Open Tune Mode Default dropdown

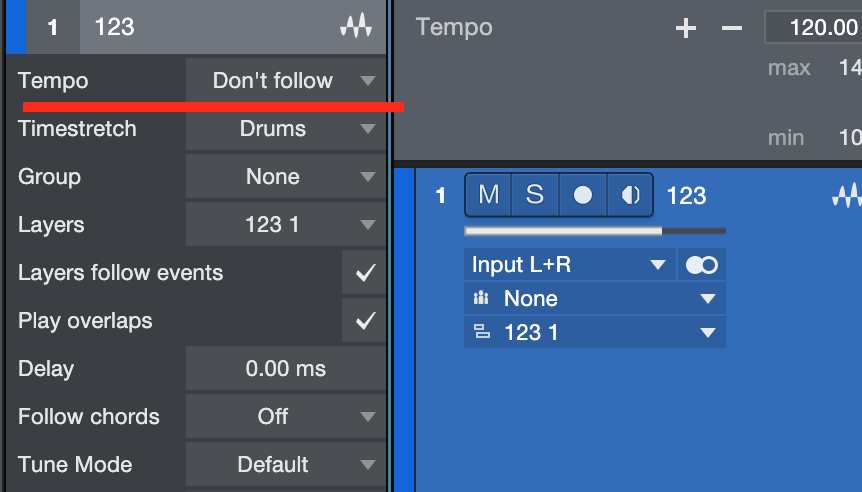click(x=285, y=465)
